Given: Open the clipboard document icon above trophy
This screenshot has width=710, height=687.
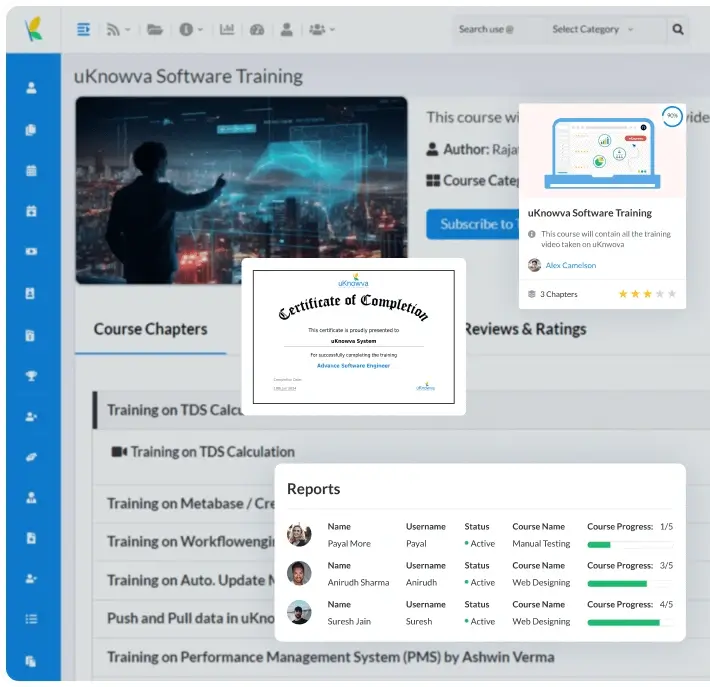Looking at the screenshot, I should pos(30,336).
